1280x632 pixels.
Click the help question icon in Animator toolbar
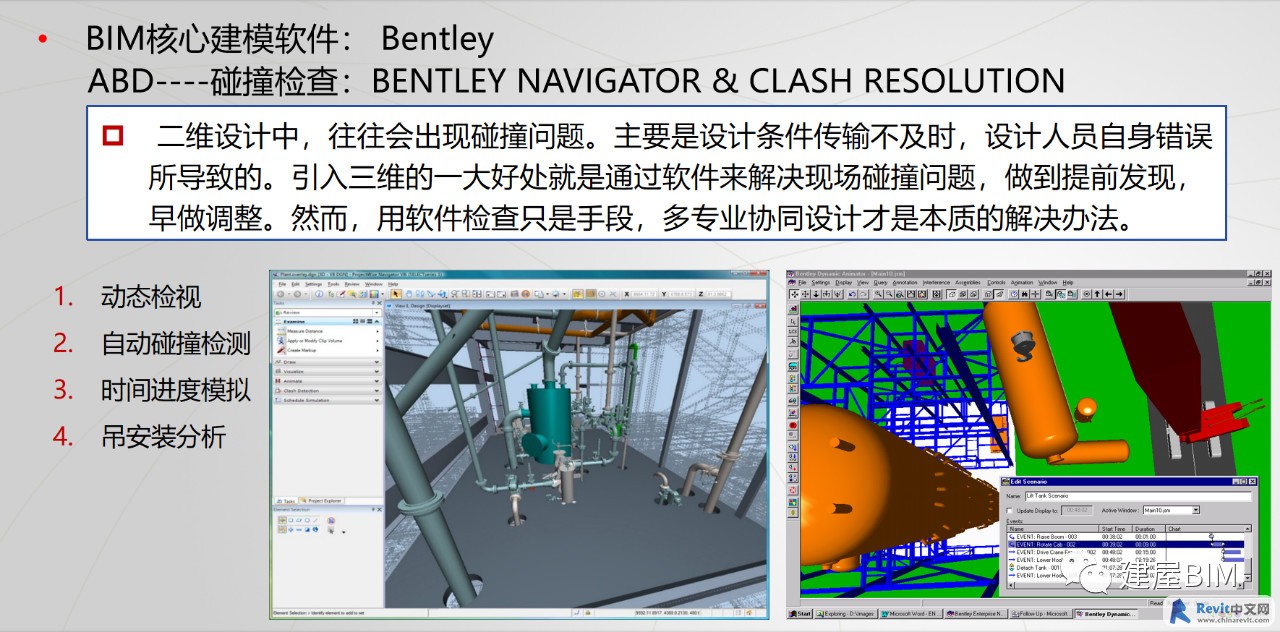[x=1013, y=294]
